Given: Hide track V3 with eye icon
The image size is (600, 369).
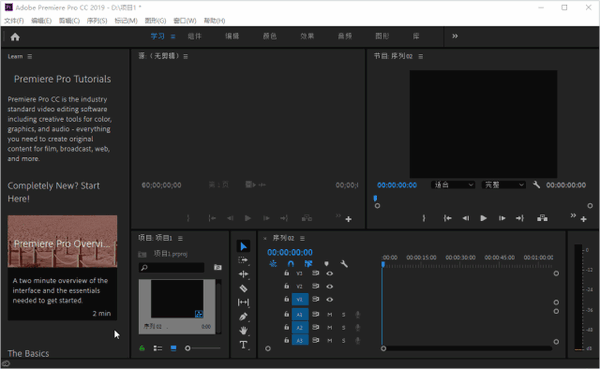Looking at the screenshot, I should (x=329, y=273).
